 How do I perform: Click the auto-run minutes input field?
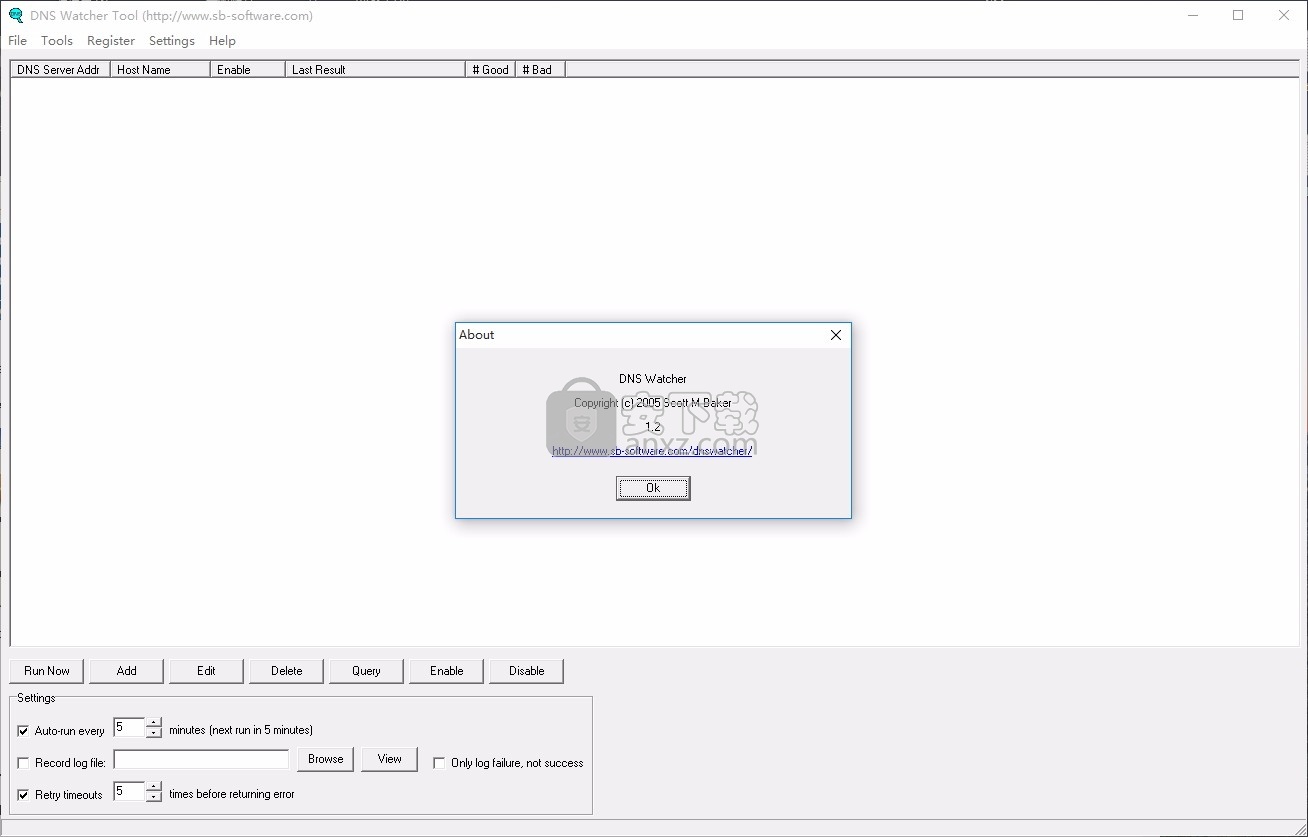point(129,728)
